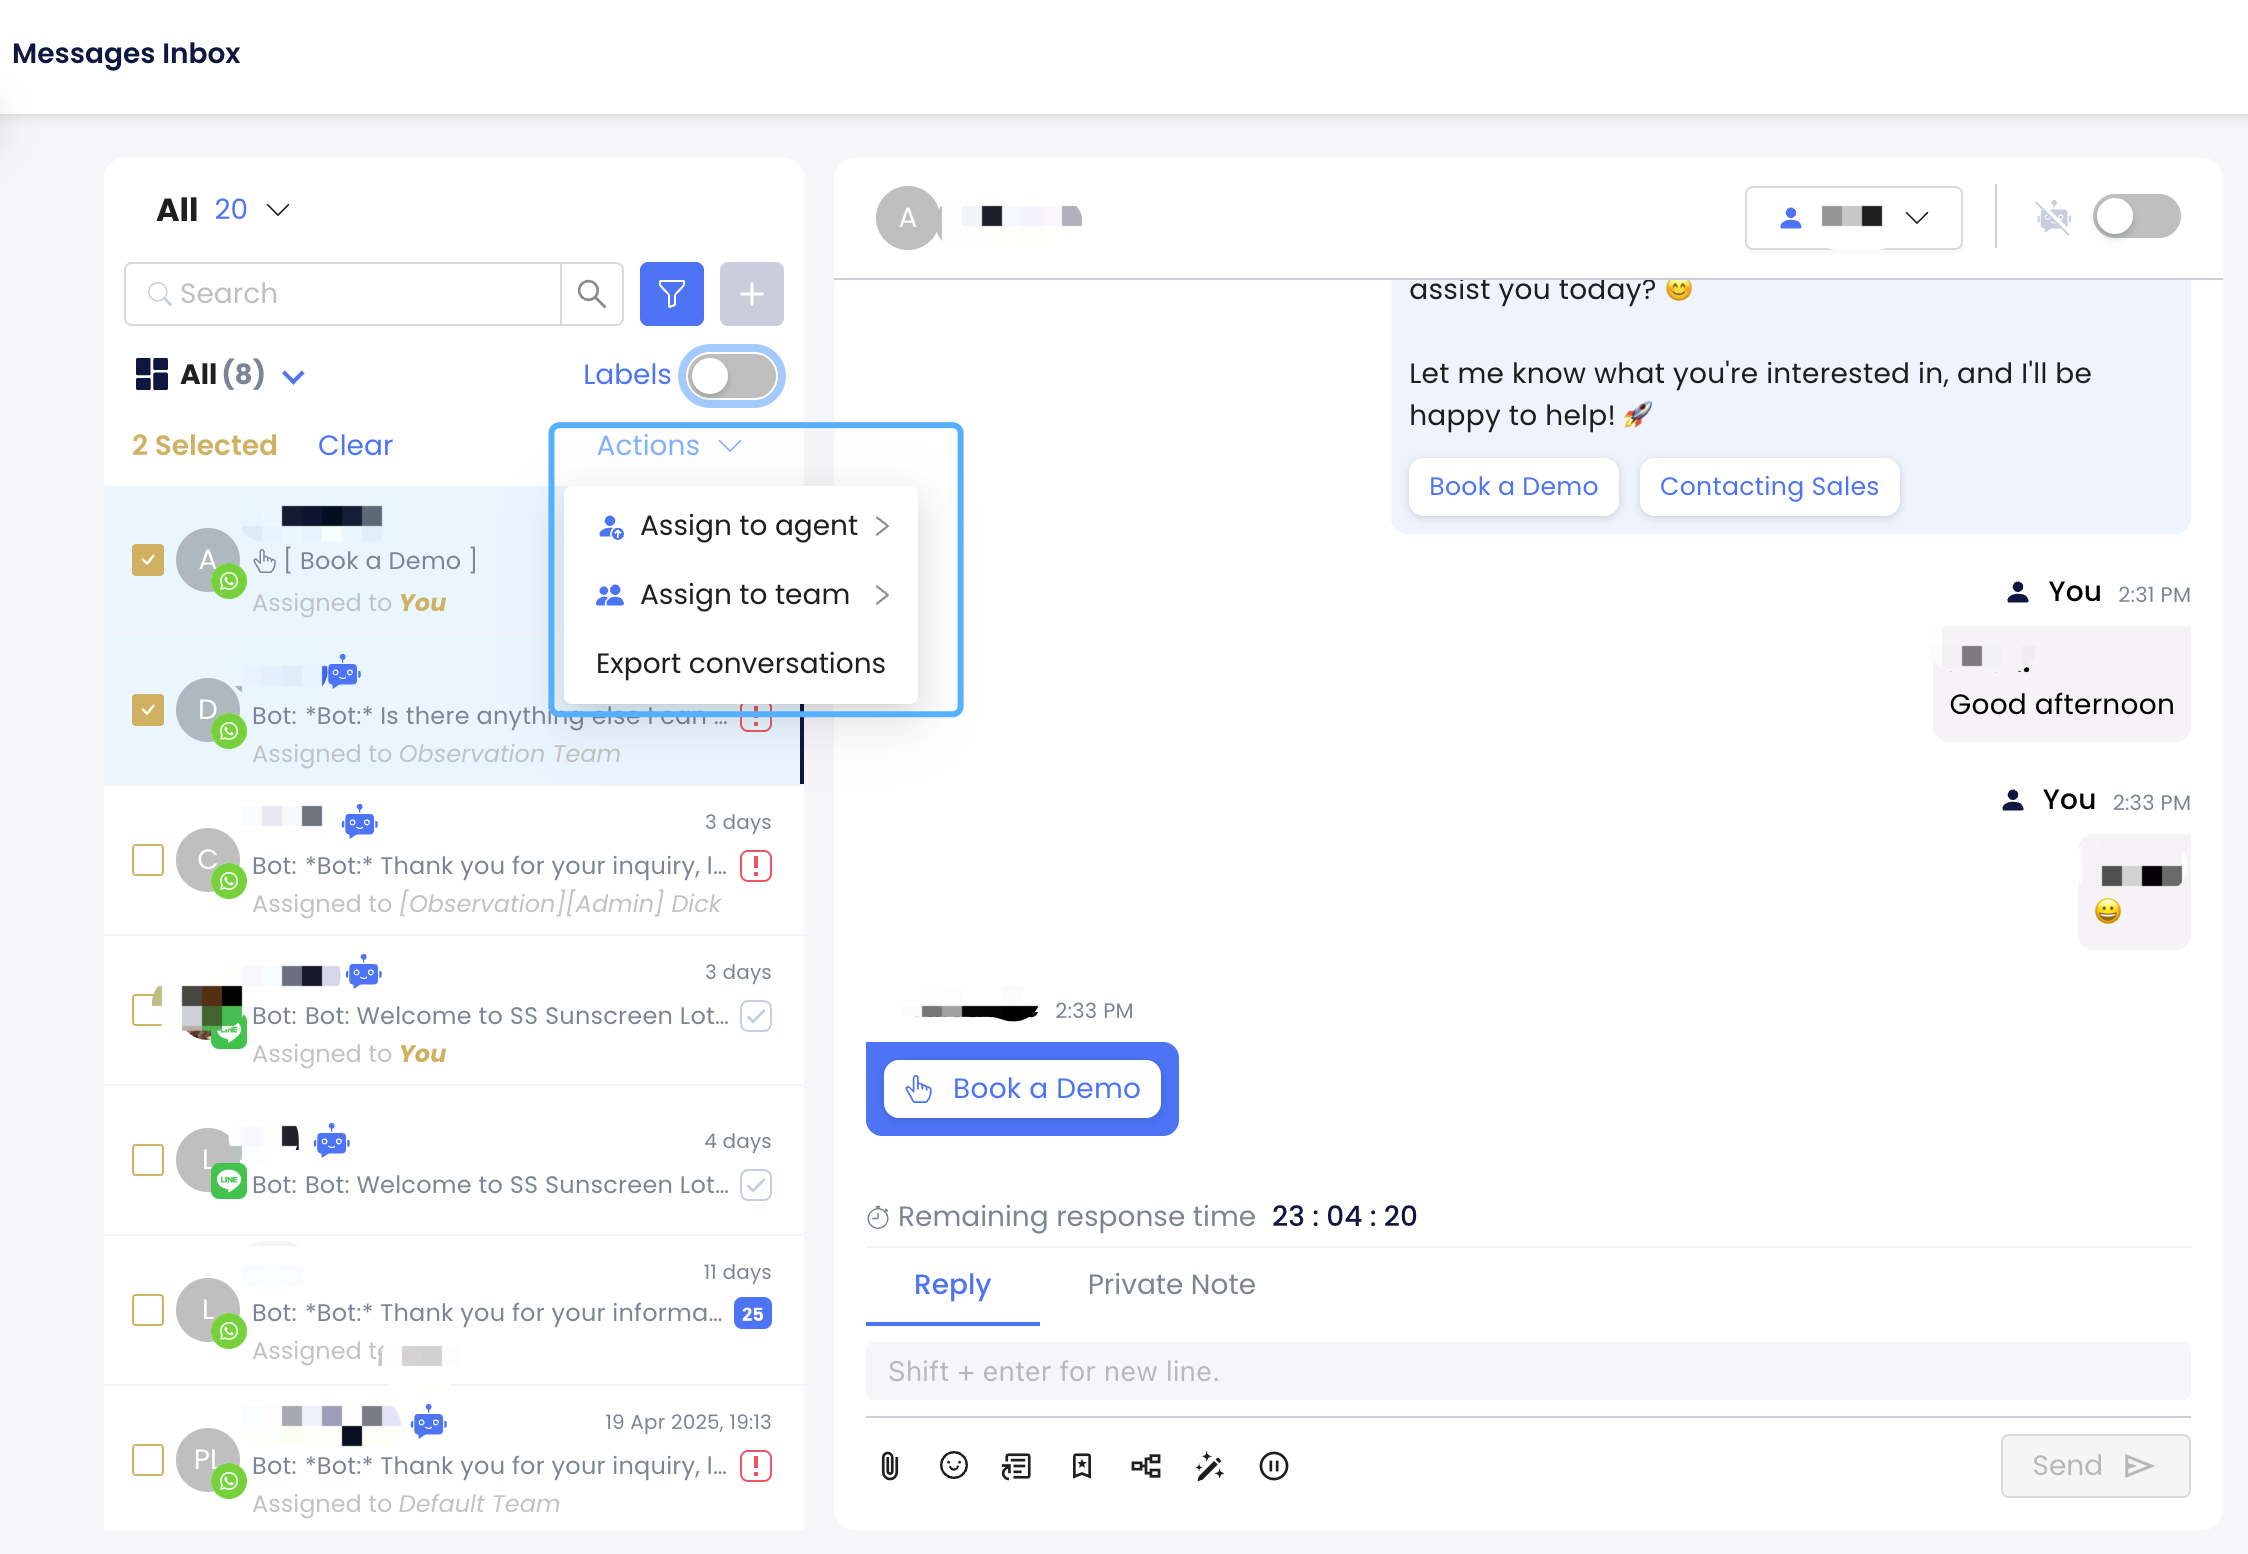
Task: Click the search magnifier icon
Action: pyautogui.click(x=592, y=294)
